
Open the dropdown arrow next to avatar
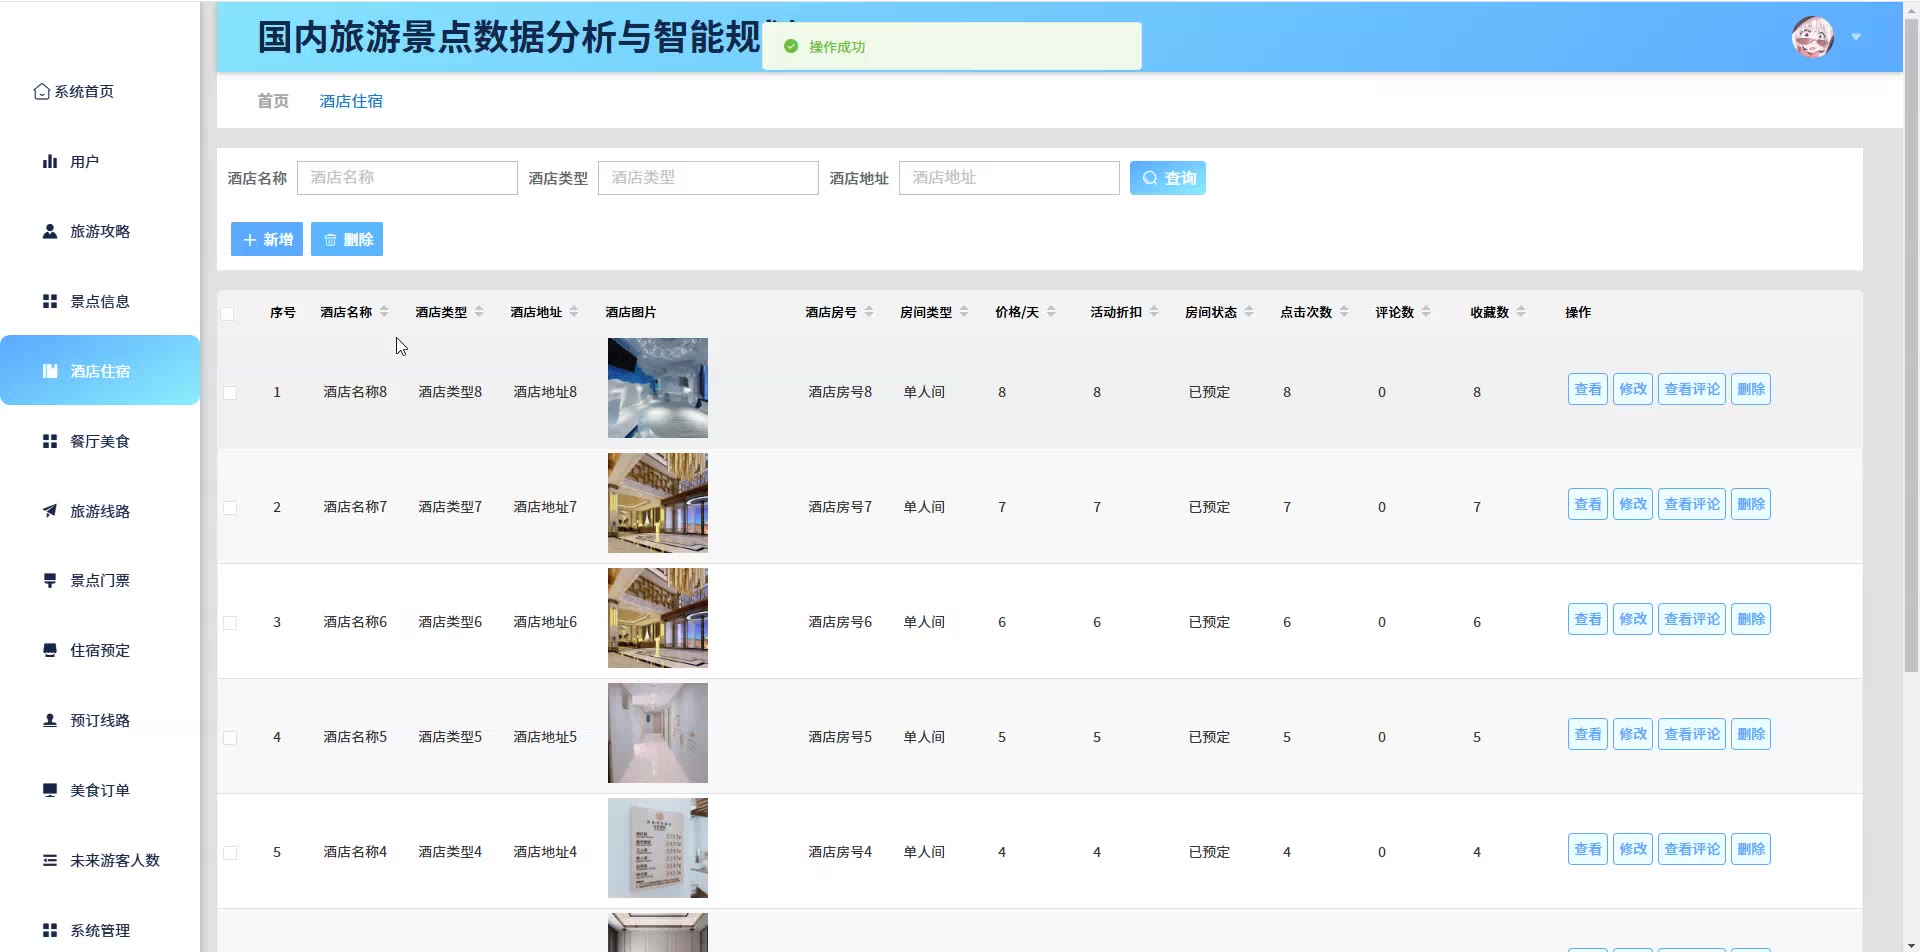[1856, 38]
